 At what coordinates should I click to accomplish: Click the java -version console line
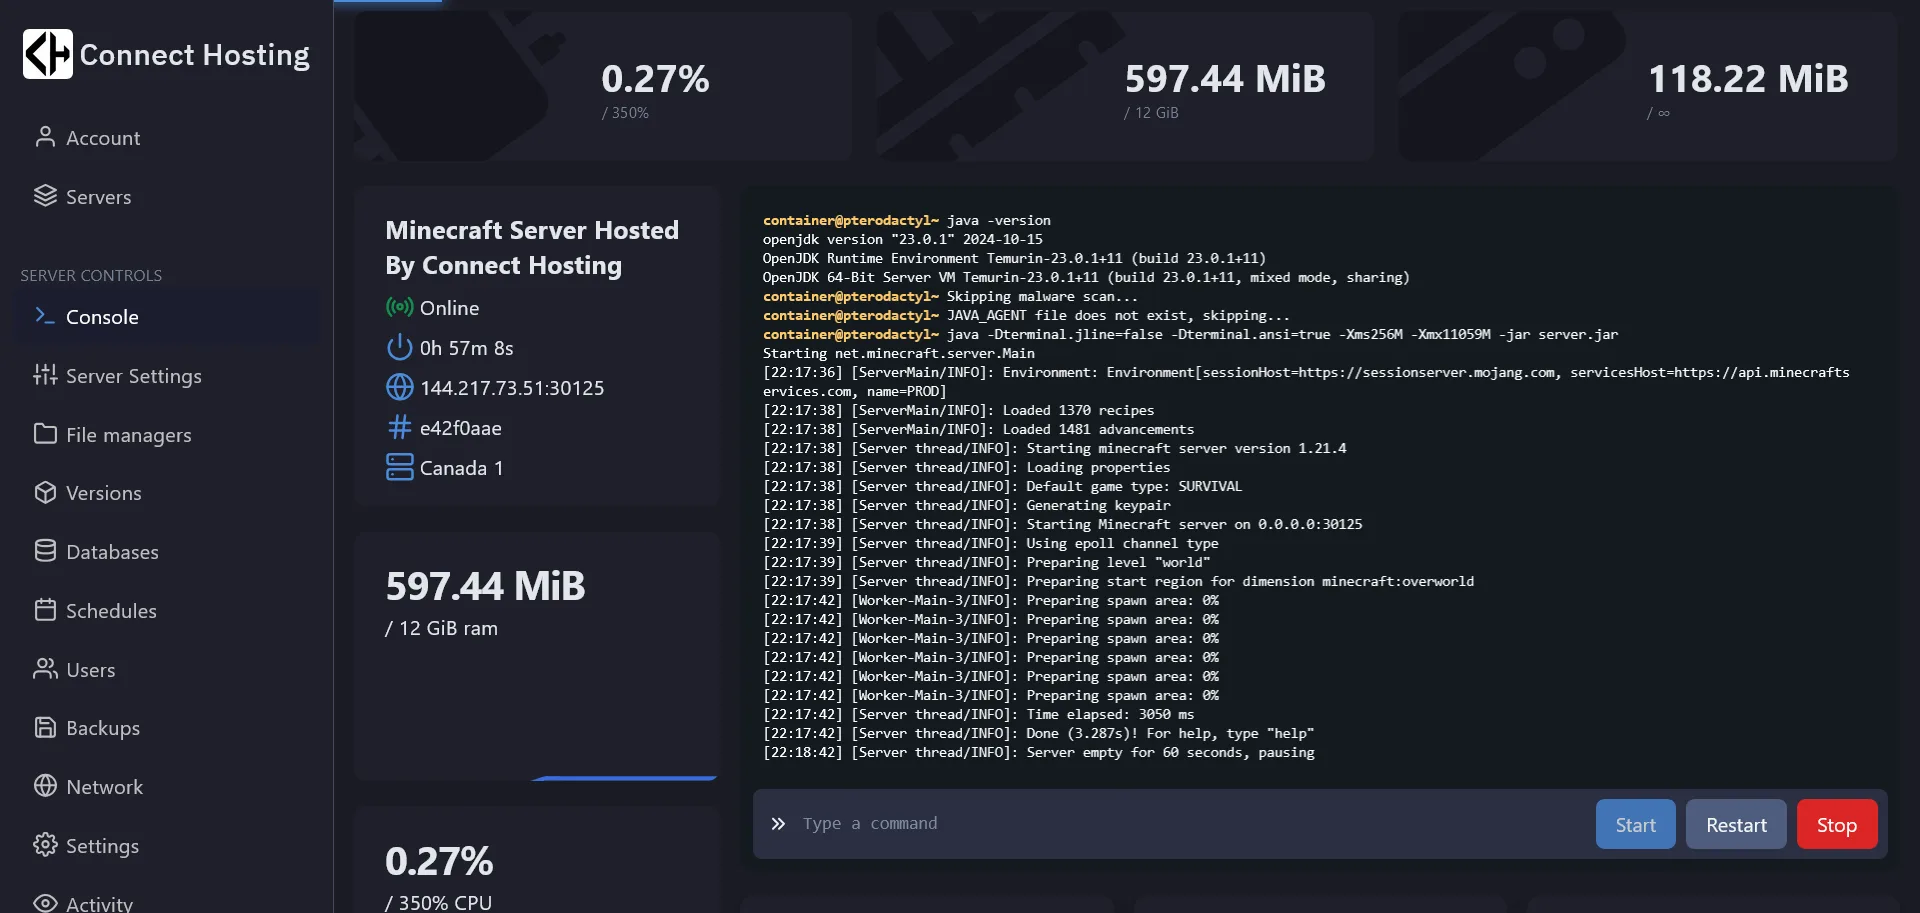tap(907, 220)
